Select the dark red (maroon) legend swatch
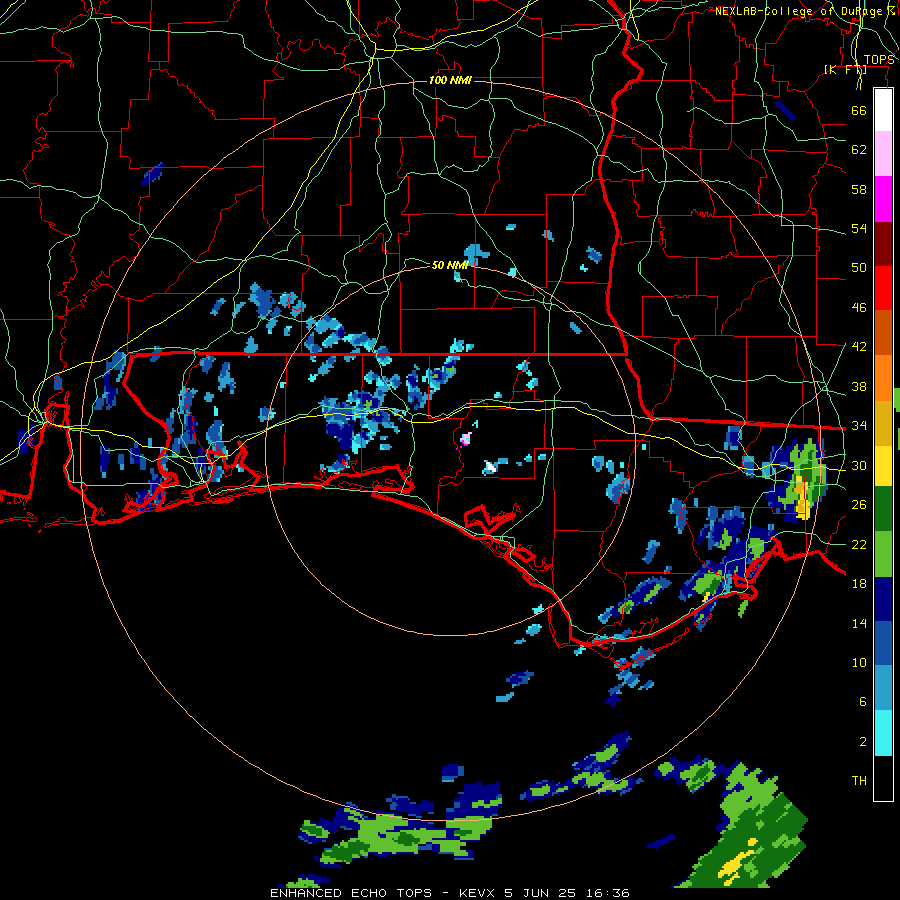900x900 pixels. click(x=883, y=243)
